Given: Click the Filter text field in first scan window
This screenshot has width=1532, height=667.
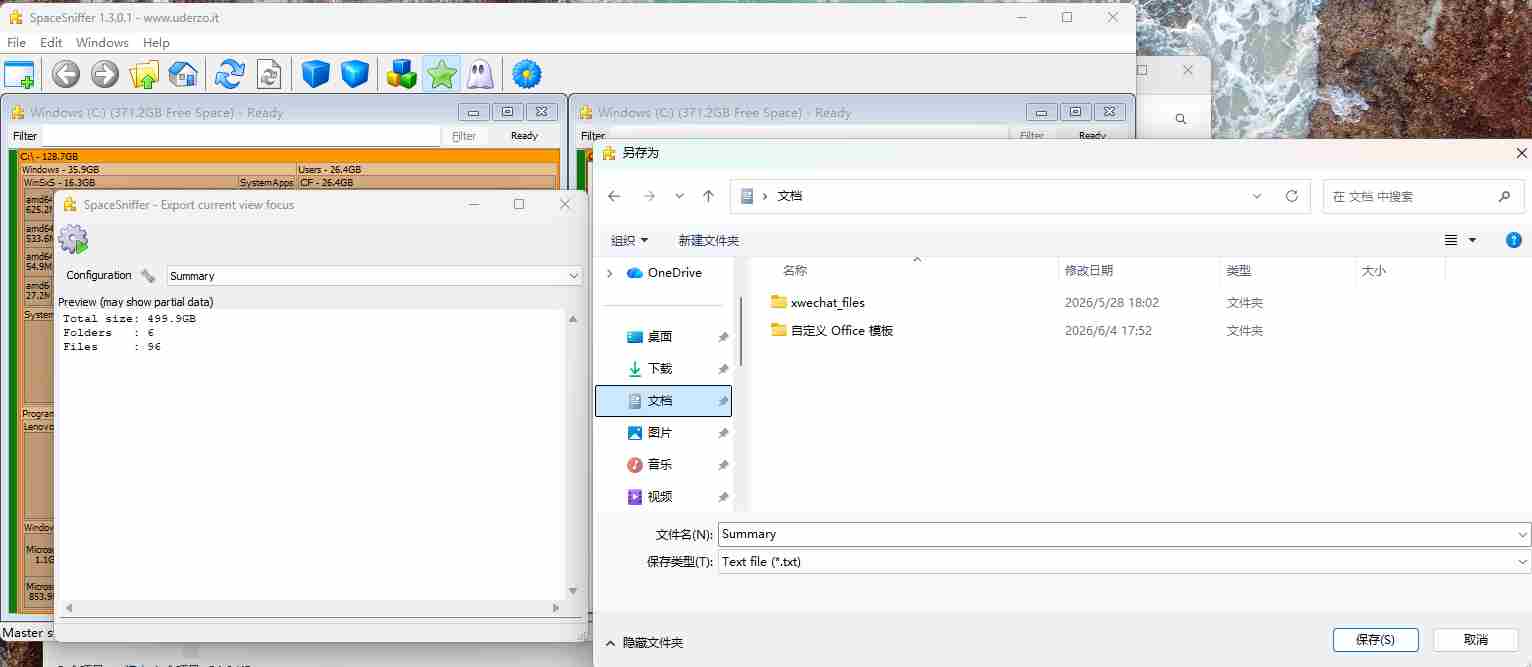Looking at the screenshot, I should 241,136.
